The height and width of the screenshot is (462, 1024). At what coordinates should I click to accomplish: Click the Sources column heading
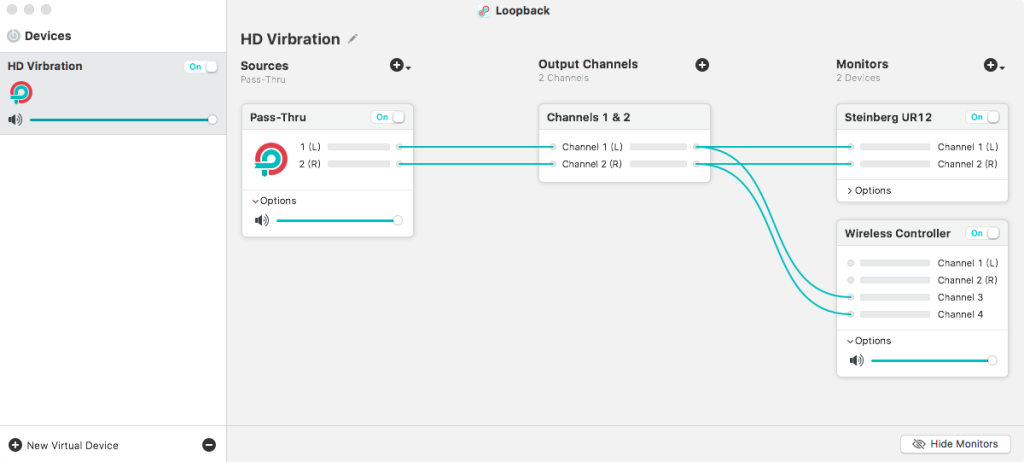pos(264,65)
